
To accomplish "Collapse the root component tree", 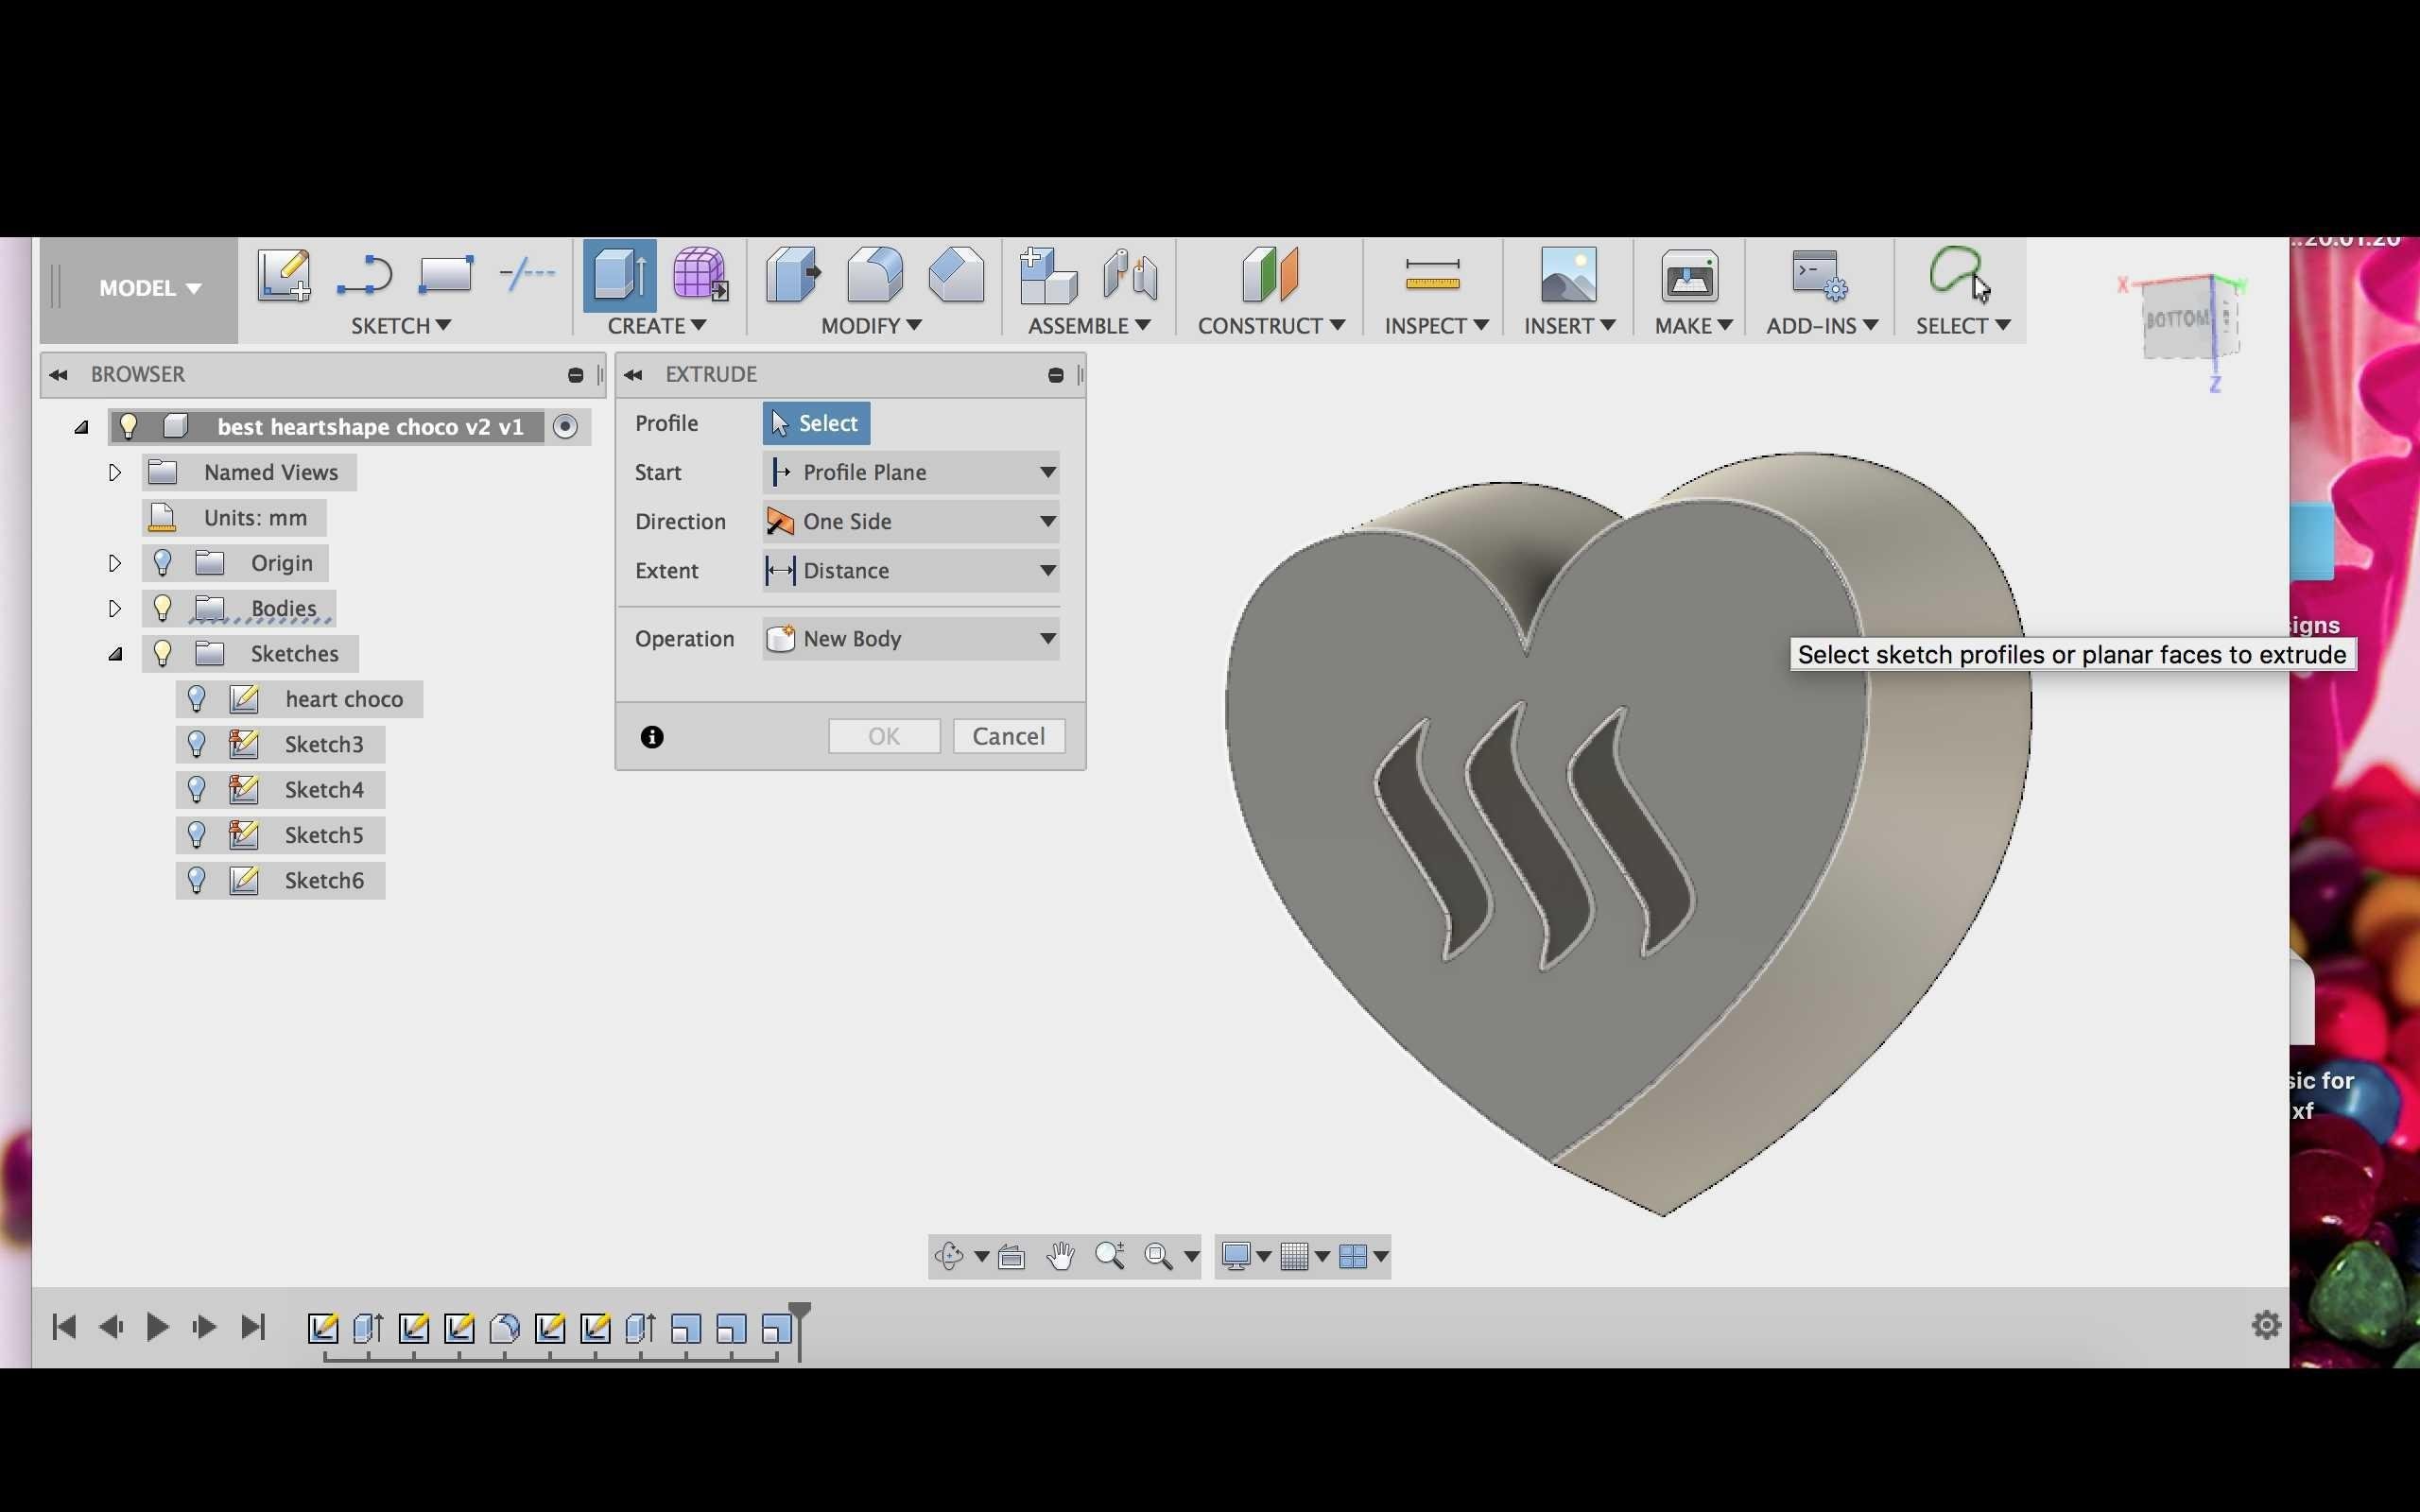I will pyautogui.click(x=81, y=427).
